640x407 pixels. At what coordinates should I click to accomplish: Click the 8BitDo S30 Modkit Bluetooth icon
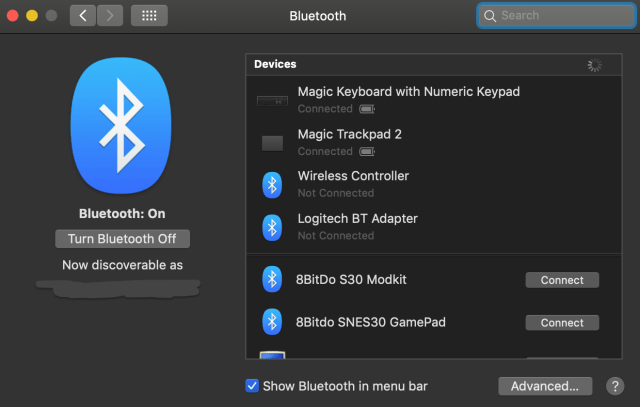point(272,280)
